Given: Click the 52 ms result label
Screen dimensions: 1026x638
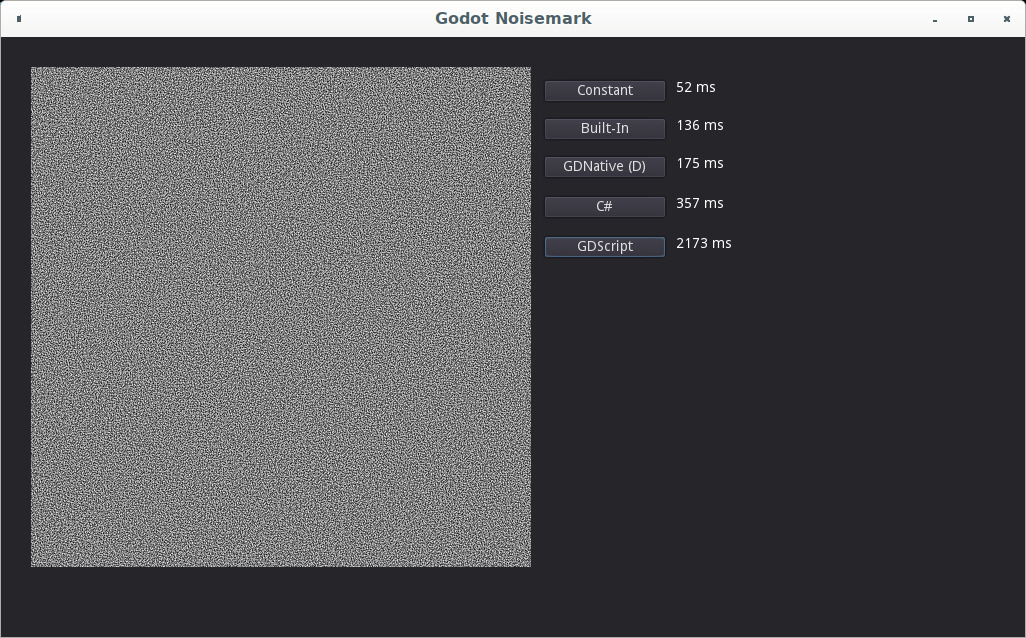Looking at the screenshot, I should [695, 87].
